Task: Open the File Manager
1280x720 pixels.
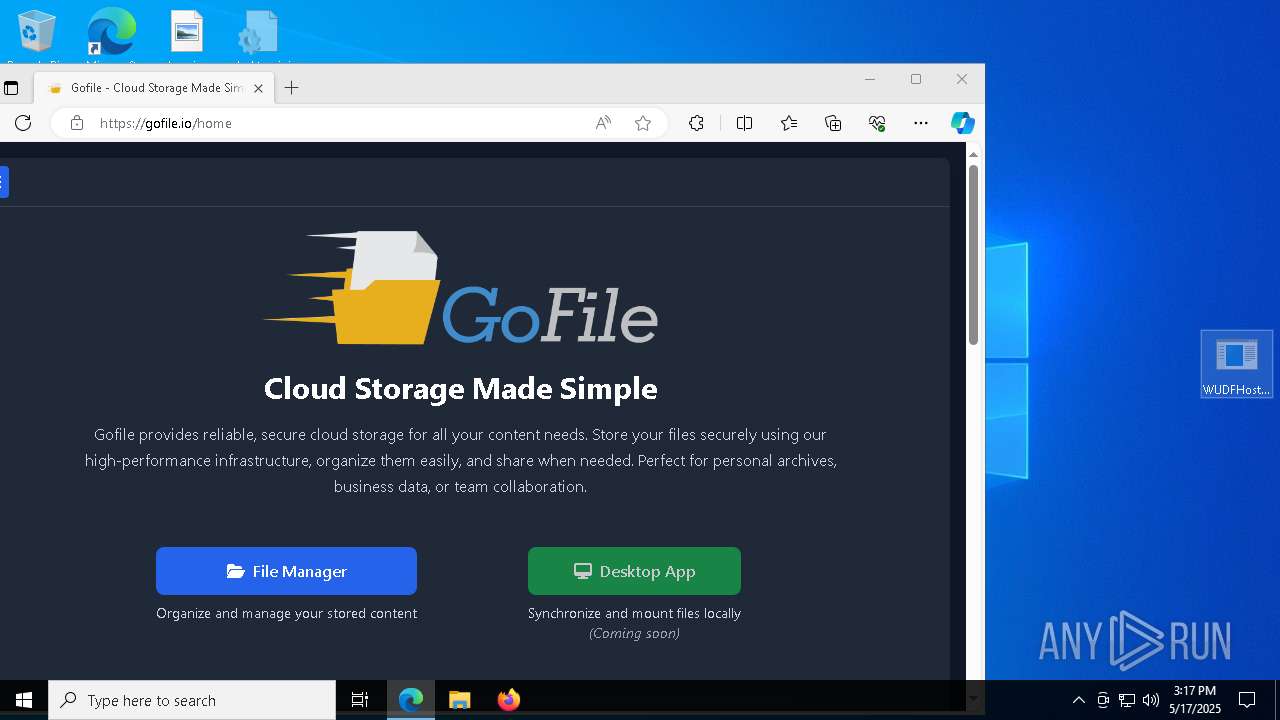Action: coord(286,571)
